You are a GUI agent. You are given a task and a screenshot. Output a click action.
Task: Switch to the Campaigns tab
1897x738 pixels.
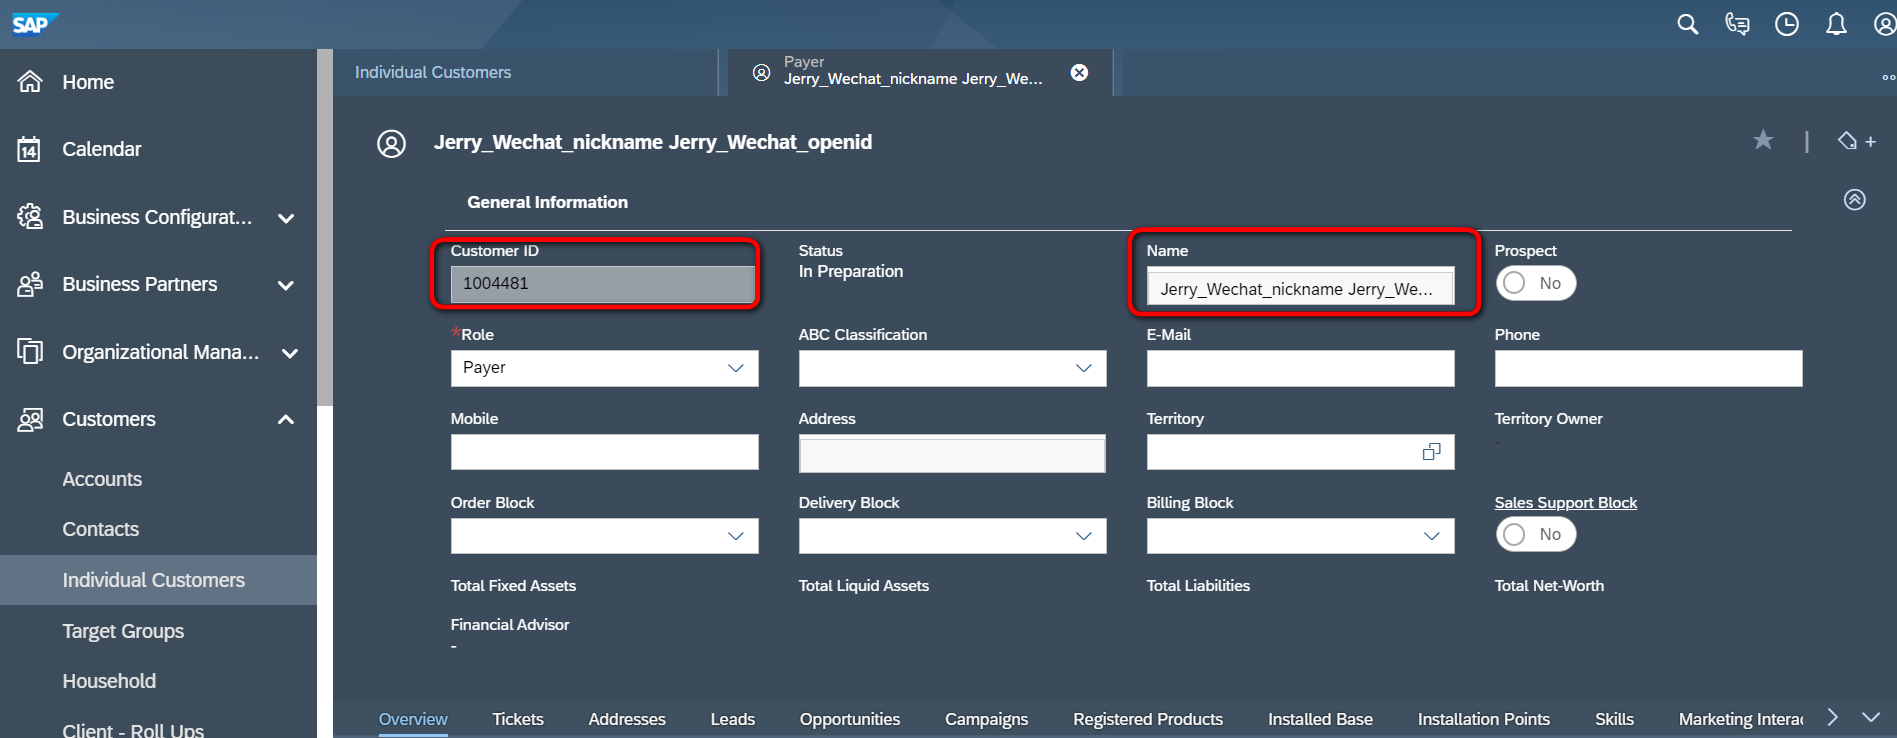tap(987, 719)
